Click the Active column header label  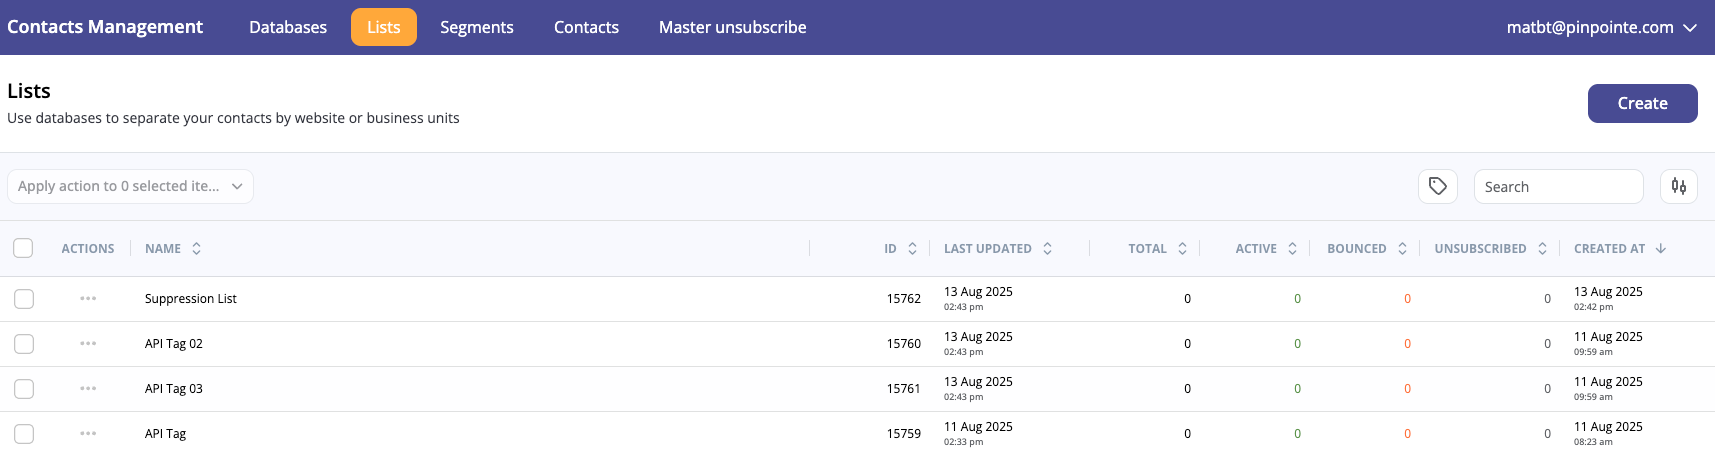[1256, 249]
